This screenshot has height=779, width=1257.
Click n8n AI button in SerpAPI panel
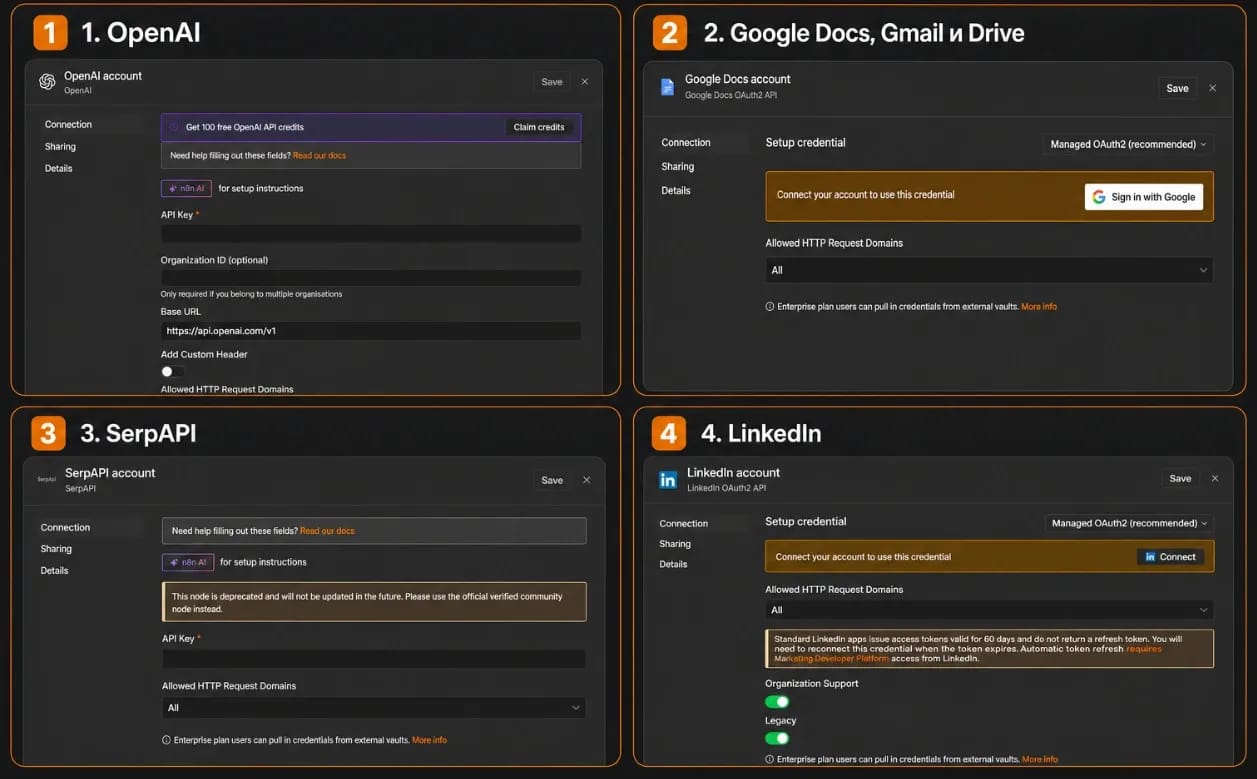(x=188, y=562)
